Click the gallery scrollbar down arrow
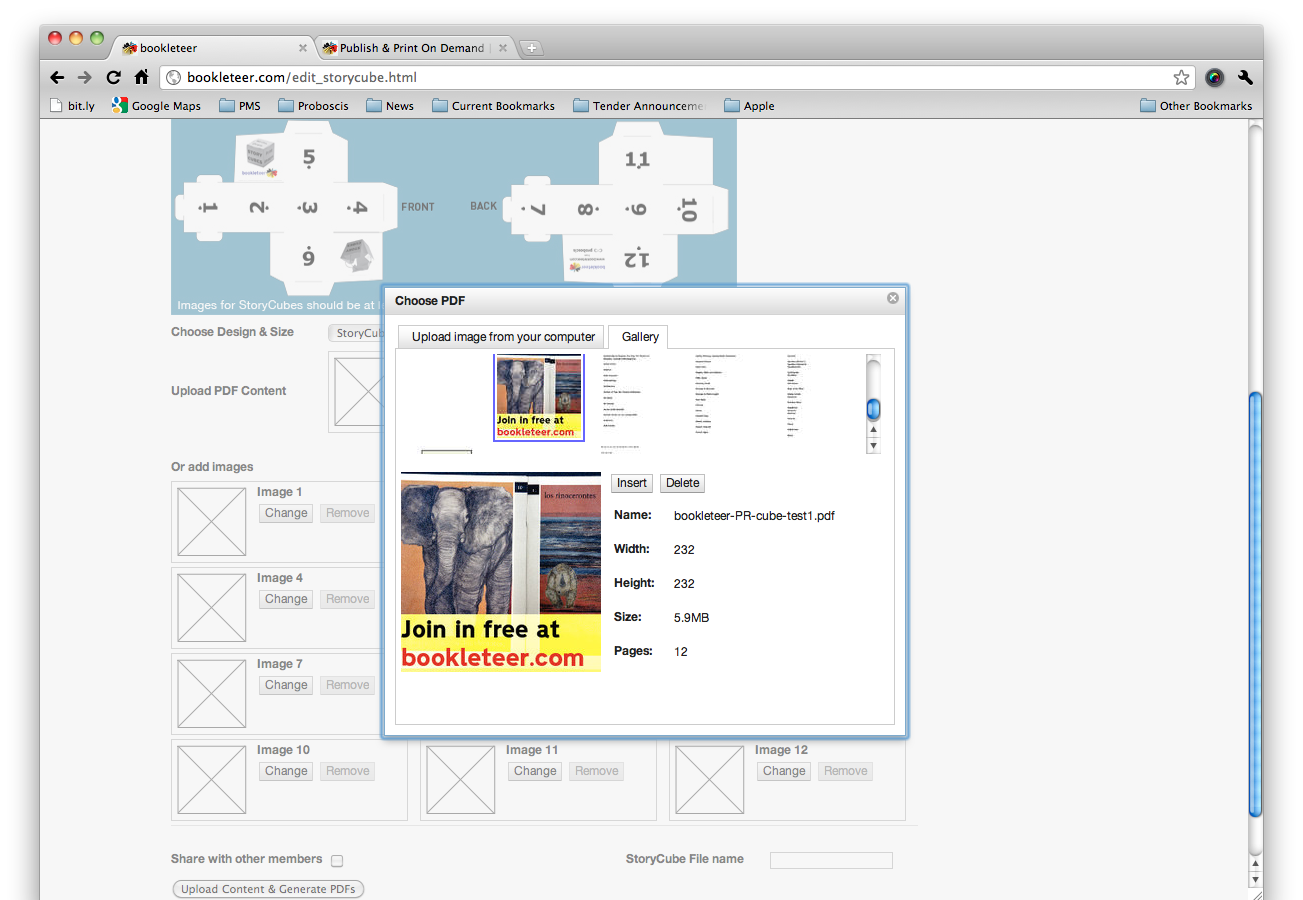This screenshot has height=900, width=1303. point(874,445)
